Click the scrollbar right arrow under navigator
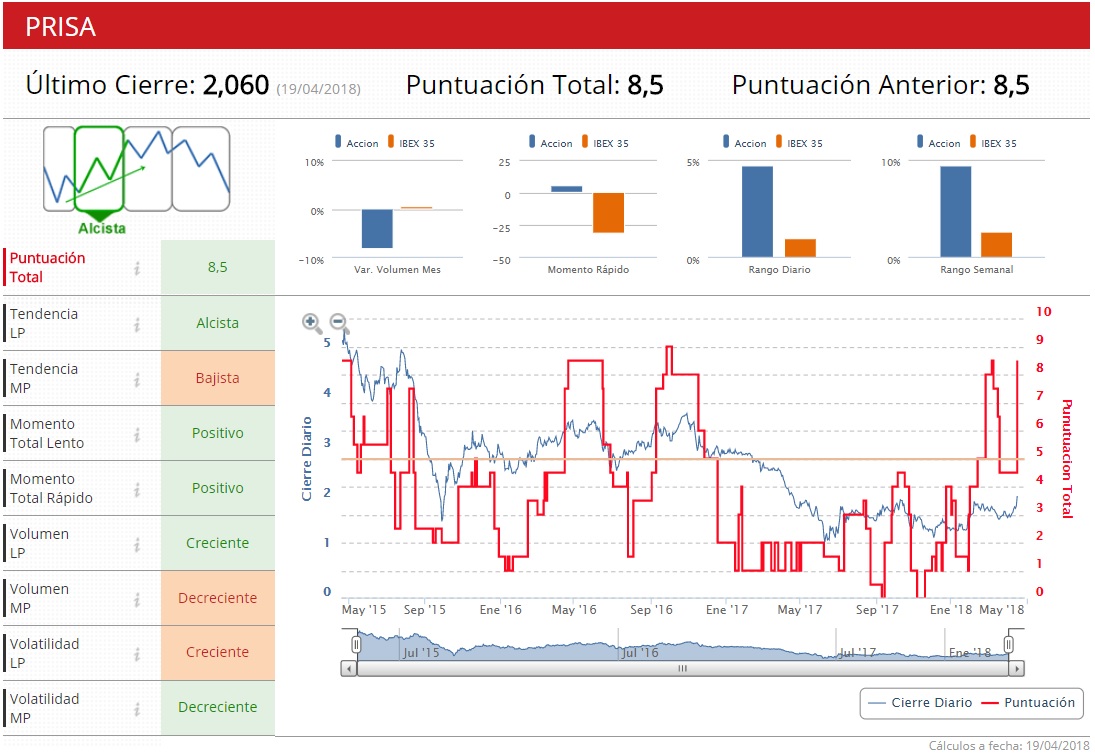Image resolution: width=1095 pixels, height=755 pixels. (x=1017, y=668)
